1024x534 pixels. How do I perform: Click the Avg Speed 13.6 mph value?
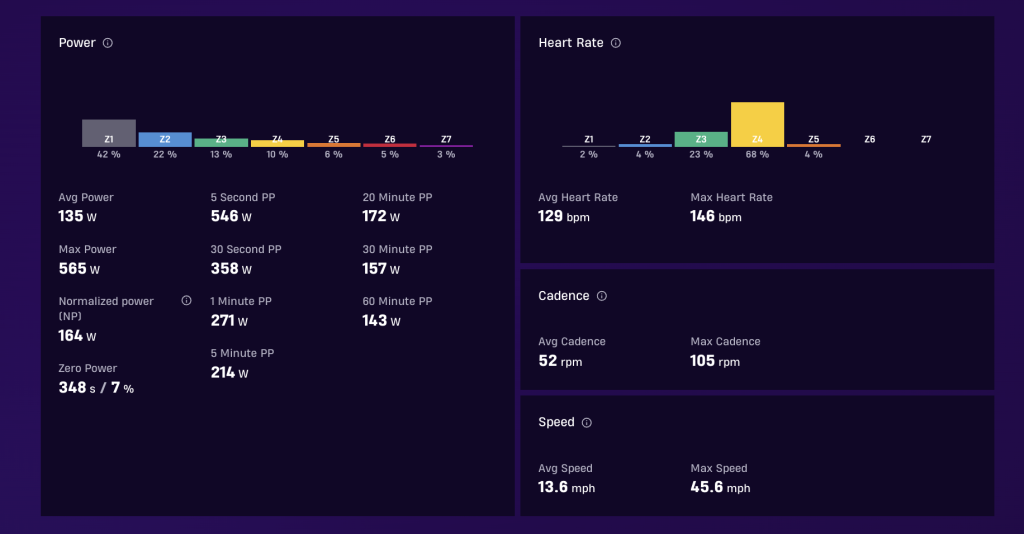pyautogui.click(x=566, y=488)
